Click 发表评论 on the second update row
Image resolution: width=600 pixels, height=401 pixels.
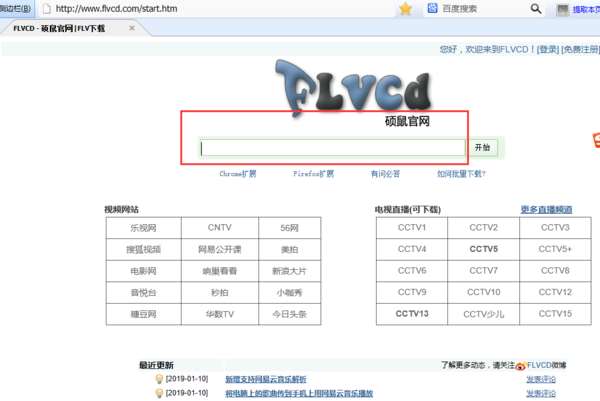pyautogui.click(x=541, y=393)
